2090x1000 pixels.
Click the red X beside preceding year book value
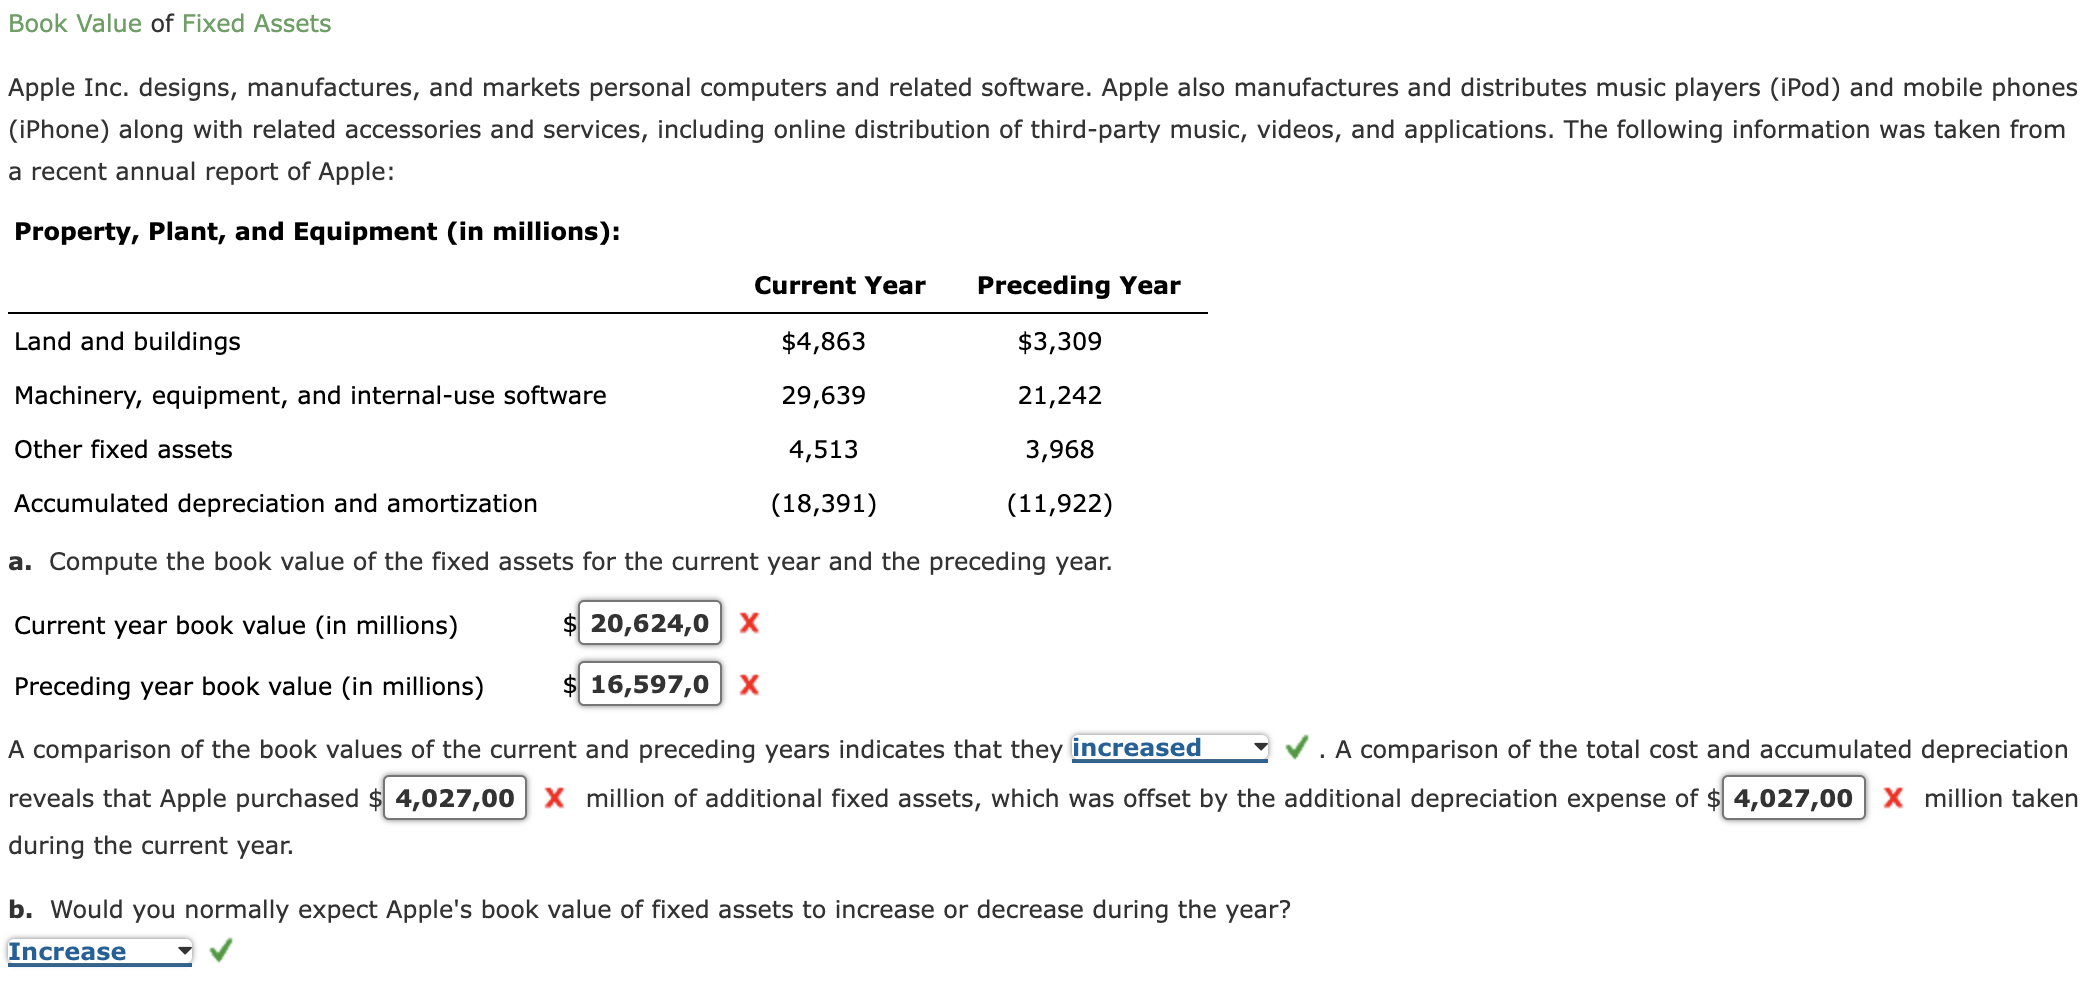(x=750, y=684)
